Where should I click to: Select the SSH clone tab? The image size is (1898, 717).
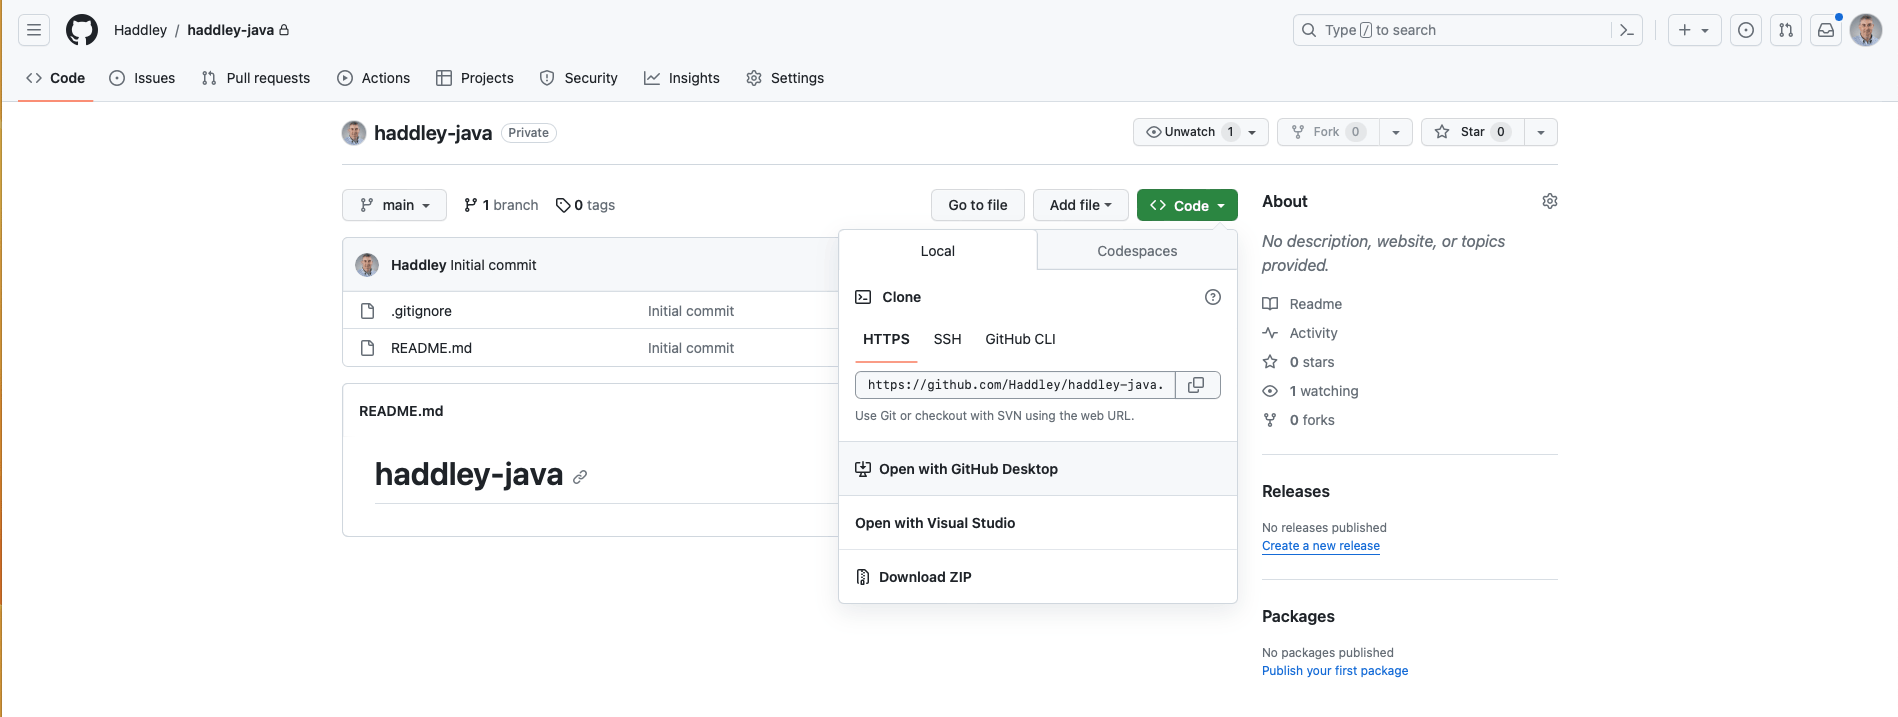947,339
